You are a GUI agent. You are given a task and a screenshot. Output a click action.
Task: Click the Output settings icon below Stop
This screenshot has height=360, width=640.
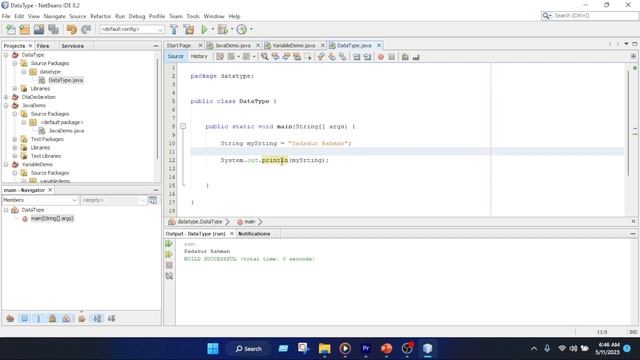pos(169,276)
